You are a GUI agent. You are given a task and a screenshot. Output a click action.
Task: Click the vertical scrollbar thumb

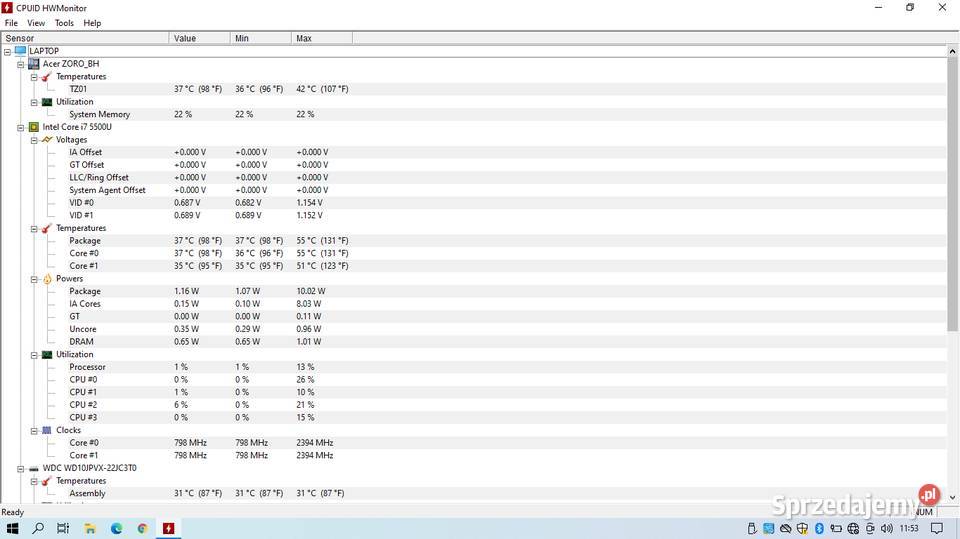(953, 196)
